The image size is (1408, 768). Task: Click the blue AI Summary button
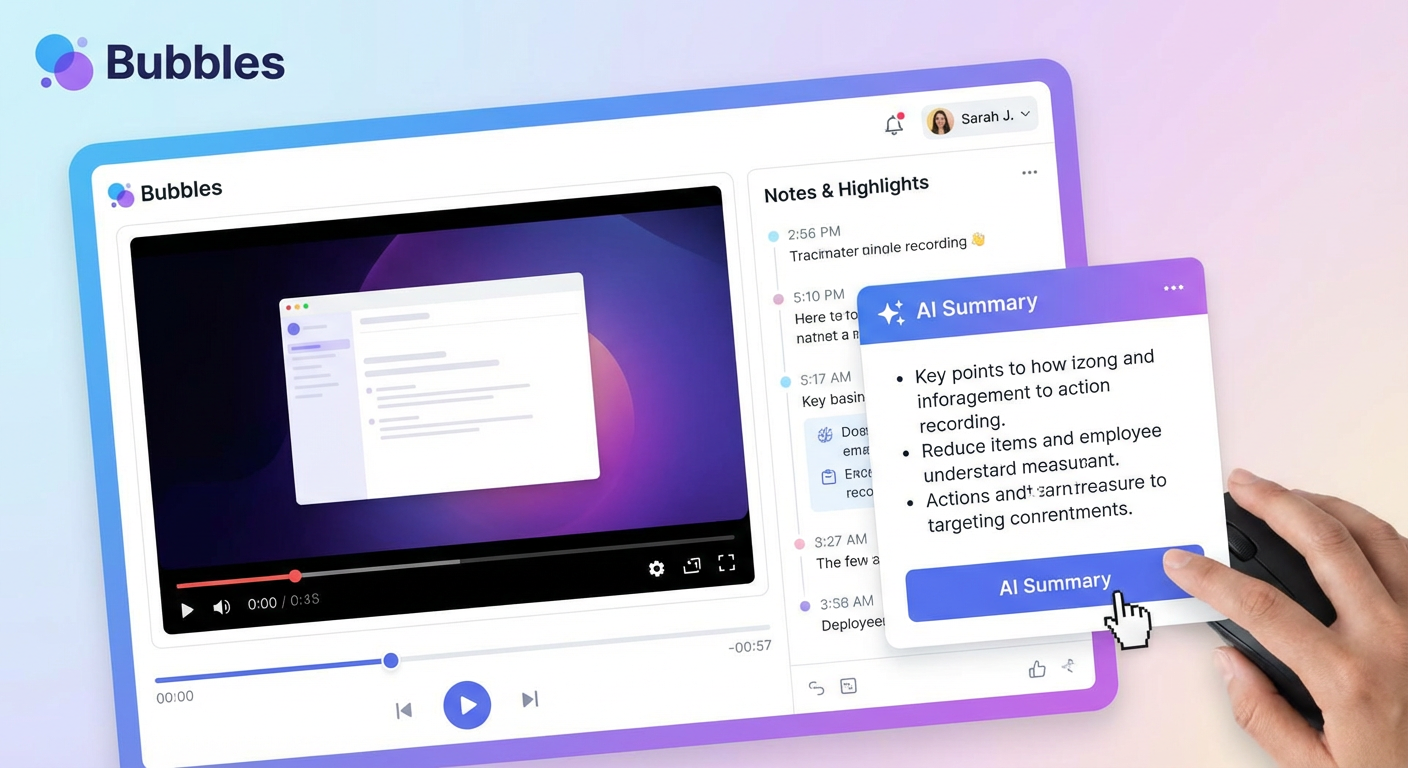[x=1053, y=583]
